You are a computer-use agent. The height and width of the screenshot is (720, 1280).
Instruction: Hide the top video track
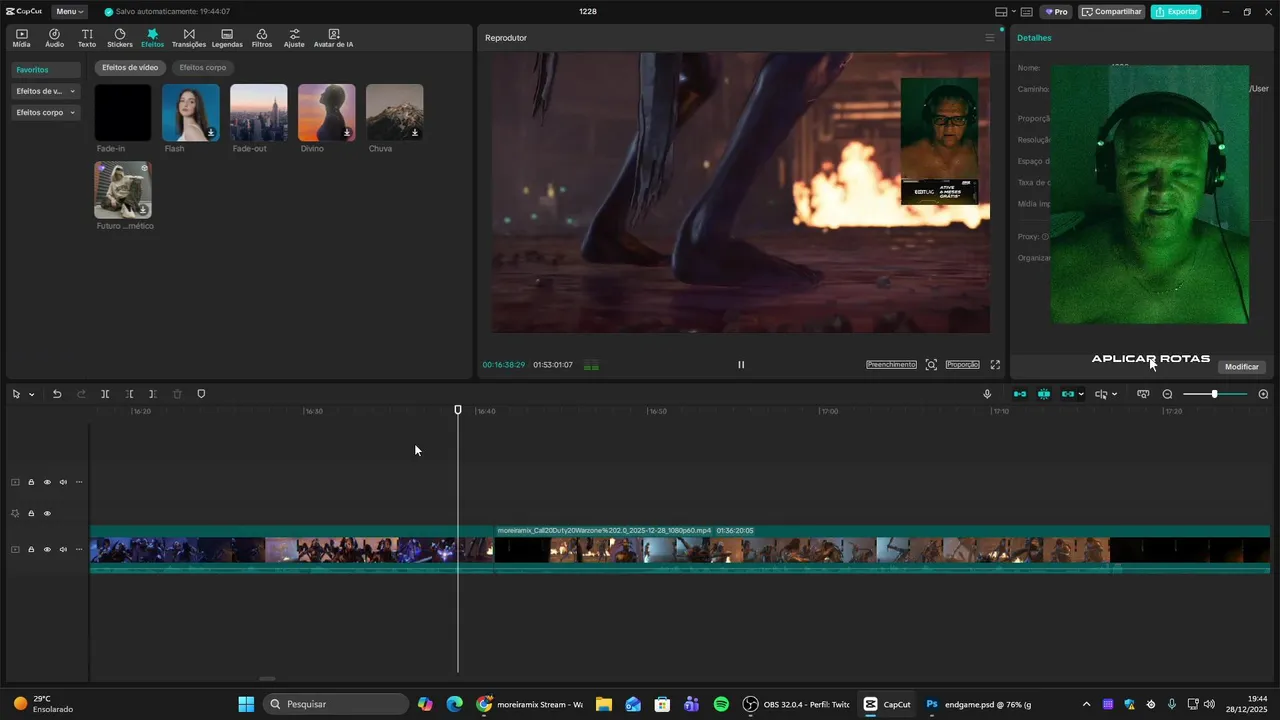click(47, 482)
